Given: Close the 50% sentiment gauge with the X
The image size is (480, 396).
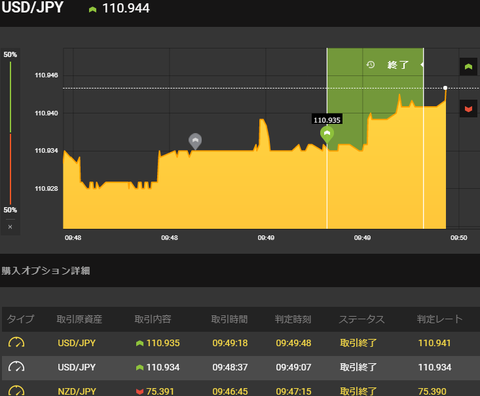Looking at the screenshot, I should click(x=10, y=227).
